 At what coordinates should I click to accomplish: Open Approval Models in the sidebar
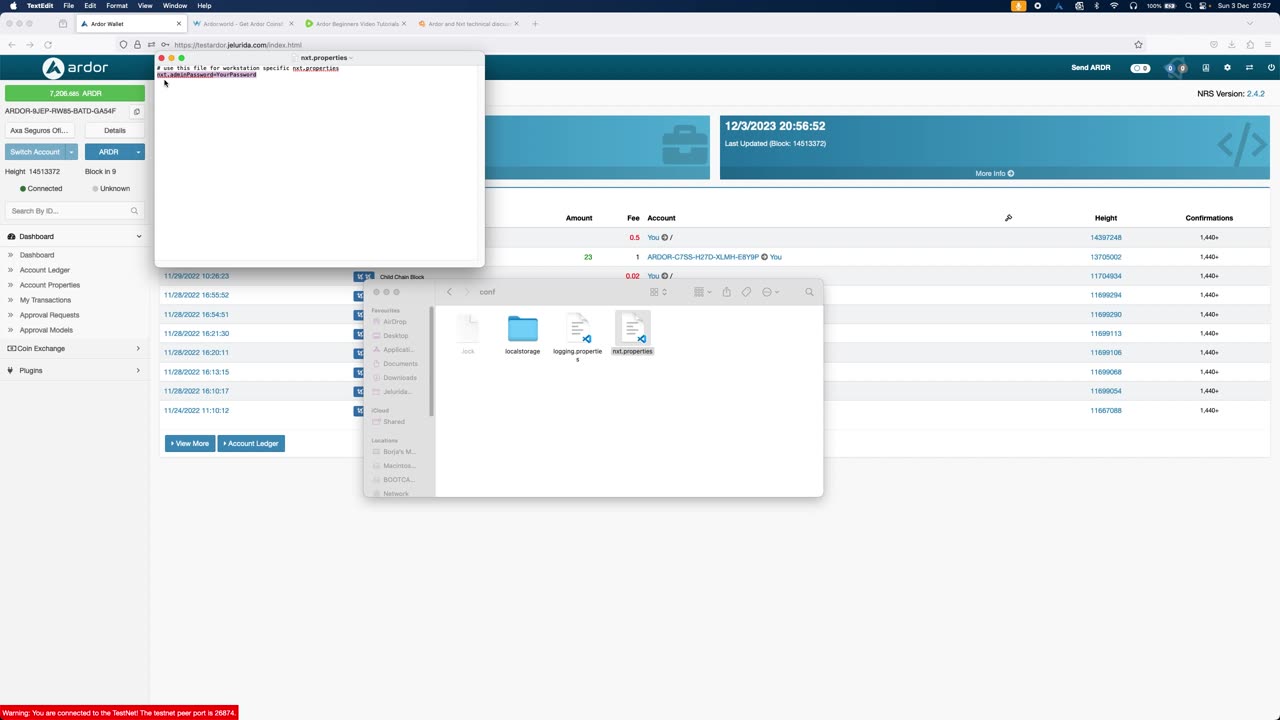click(x=46, y=330)
